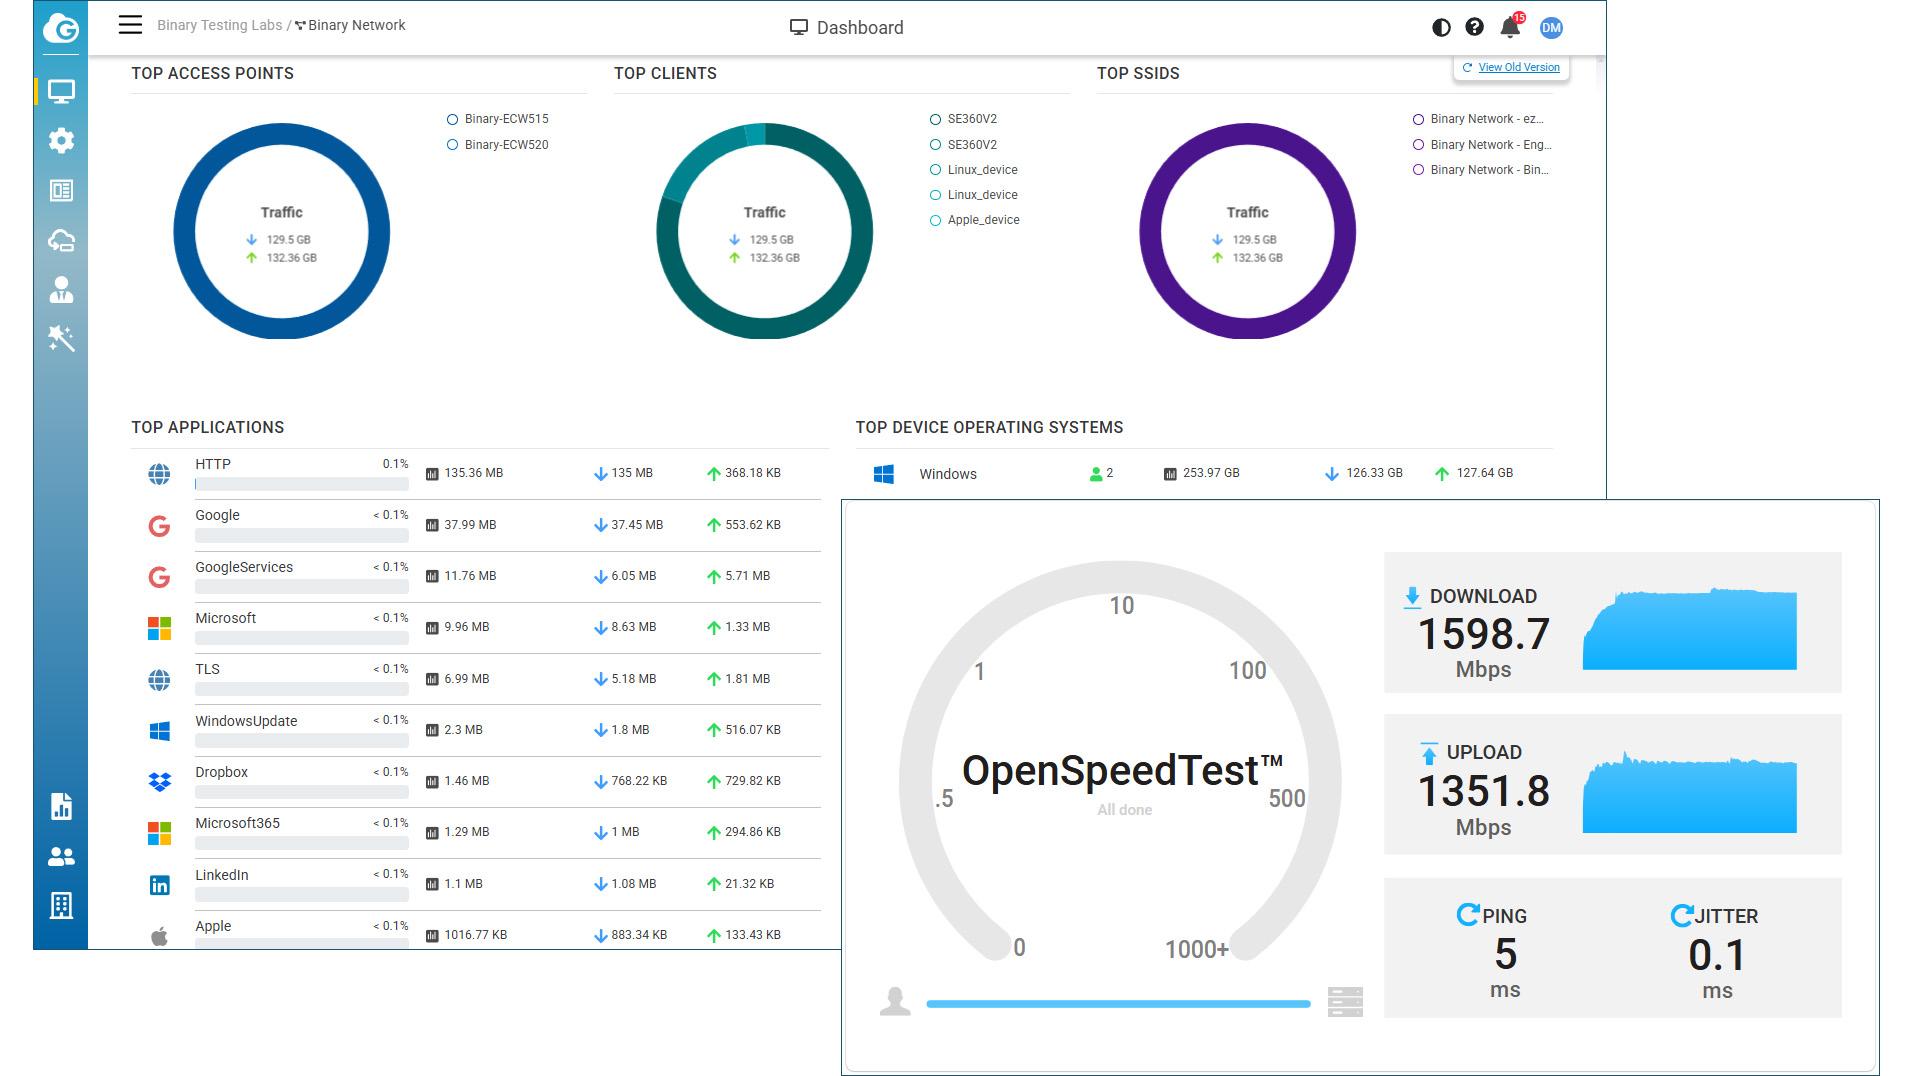Click Binary Network breadcrumb

[x=356, y=25]
